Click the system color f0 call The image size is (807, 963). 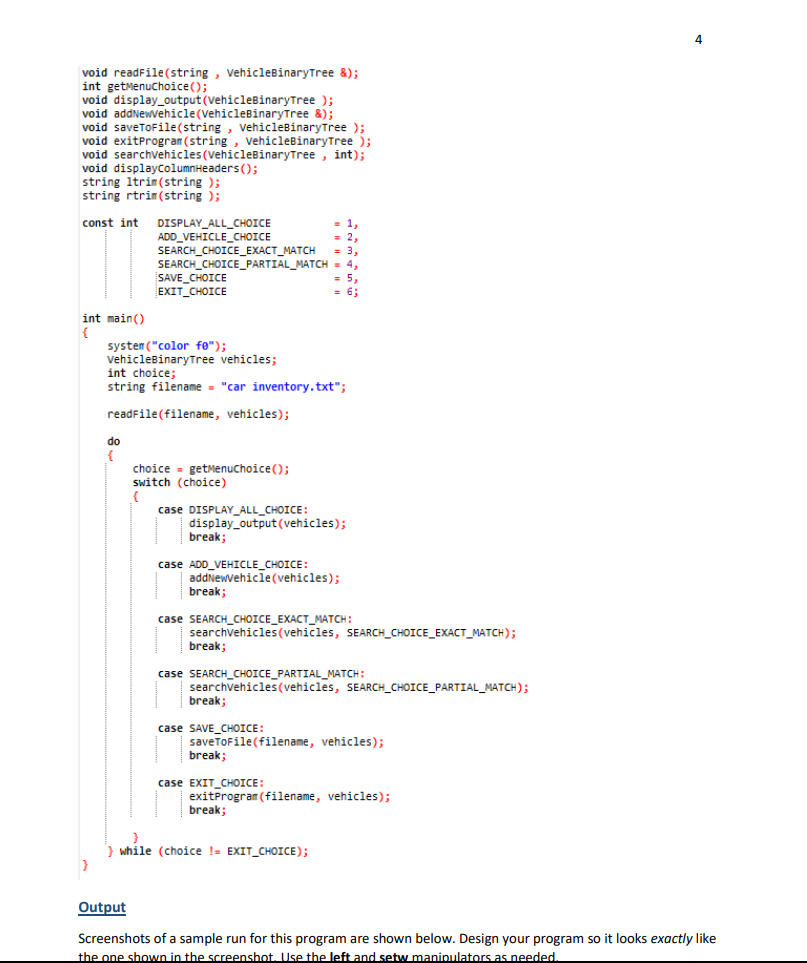tap(165, 346)
